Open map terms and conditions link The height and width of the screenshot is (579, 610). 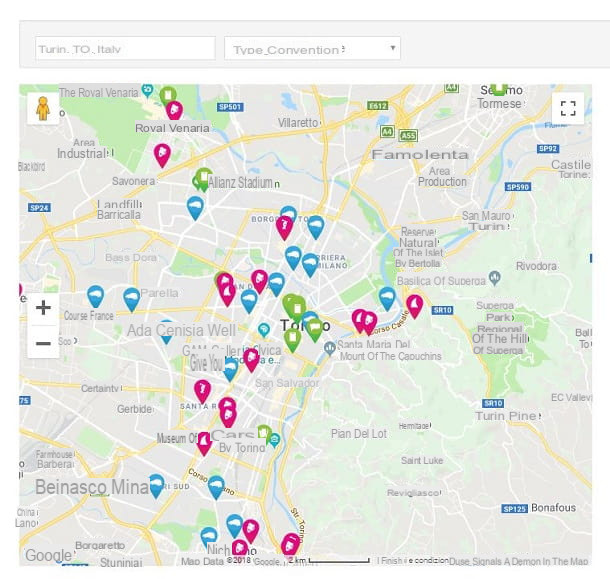tap(413, 561)
